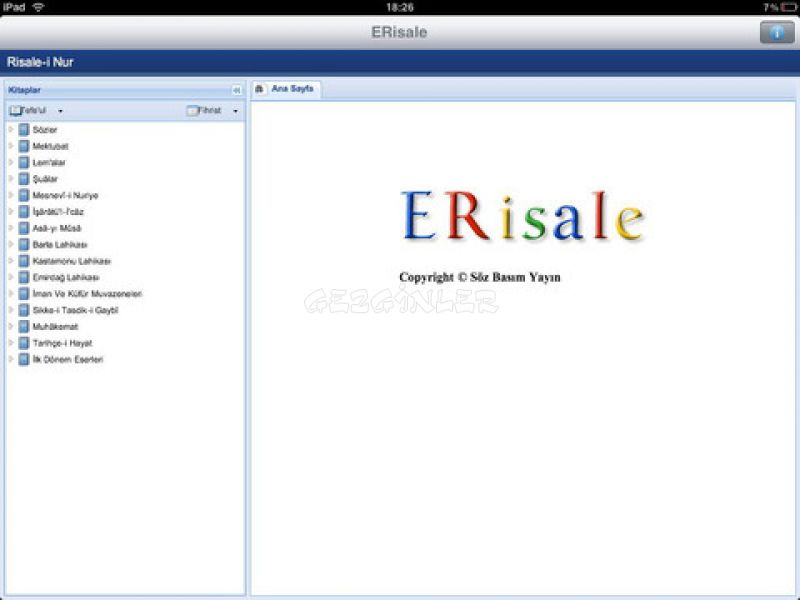Expand the Tarihçe-i Hayat tree node arrow
This screenshot has width=800, height=600.
(11, 343)
